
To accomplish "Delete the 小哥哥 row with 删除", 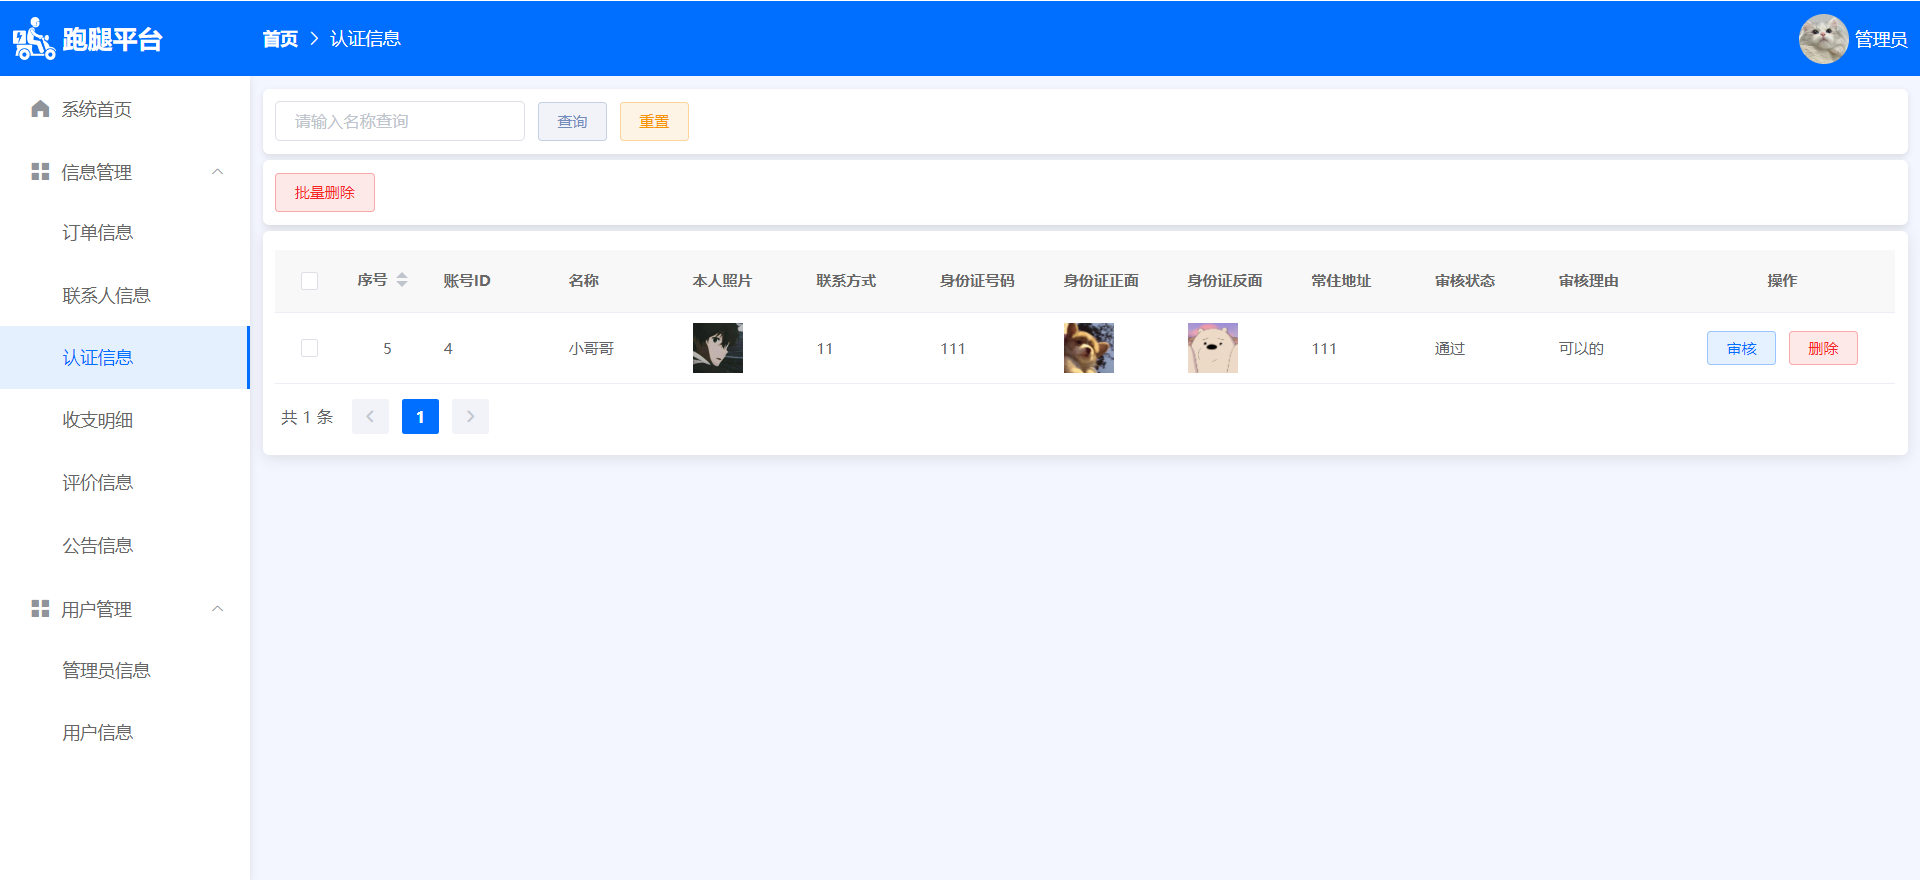I will pyautogui.click(x=1823, y=348).
